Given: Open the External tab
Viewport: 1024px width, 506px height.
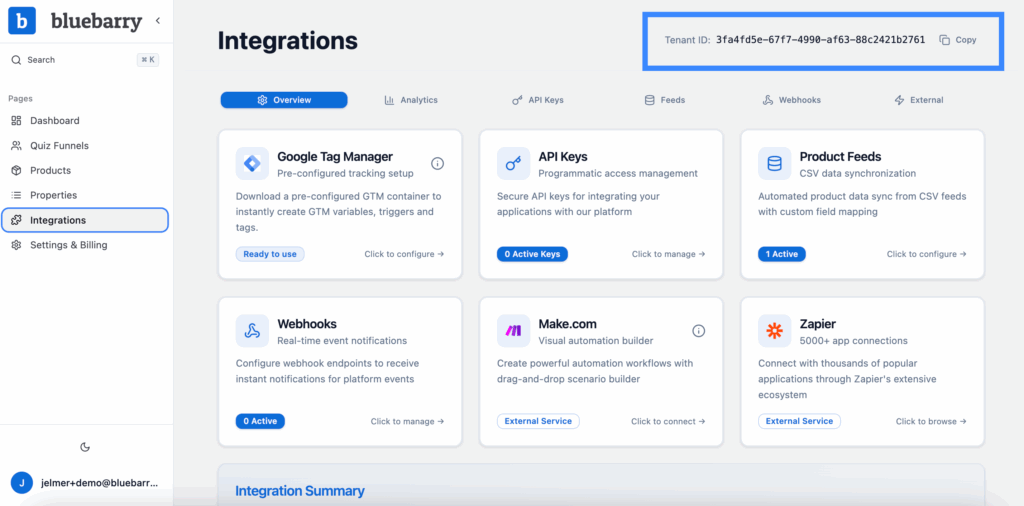Looking at the screenshot, I should tap(918, 100).
